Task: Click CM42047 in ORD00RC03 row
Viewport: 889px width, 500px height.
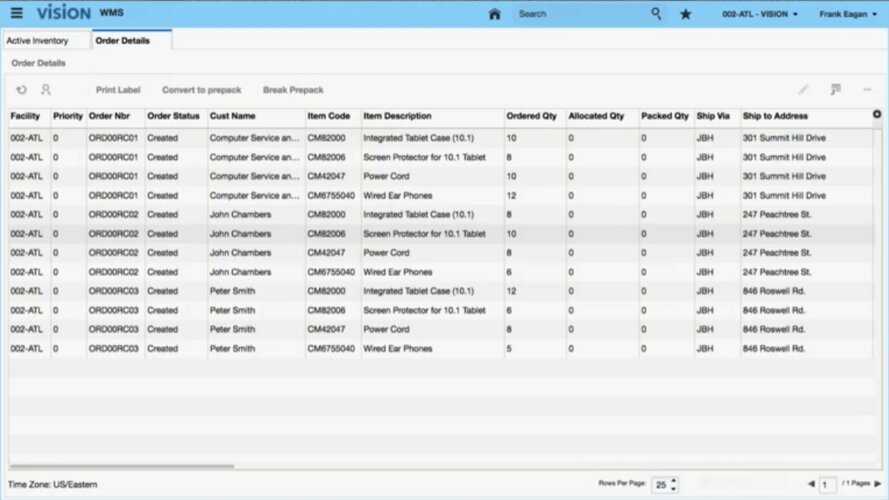Action: tap(326, 329)
